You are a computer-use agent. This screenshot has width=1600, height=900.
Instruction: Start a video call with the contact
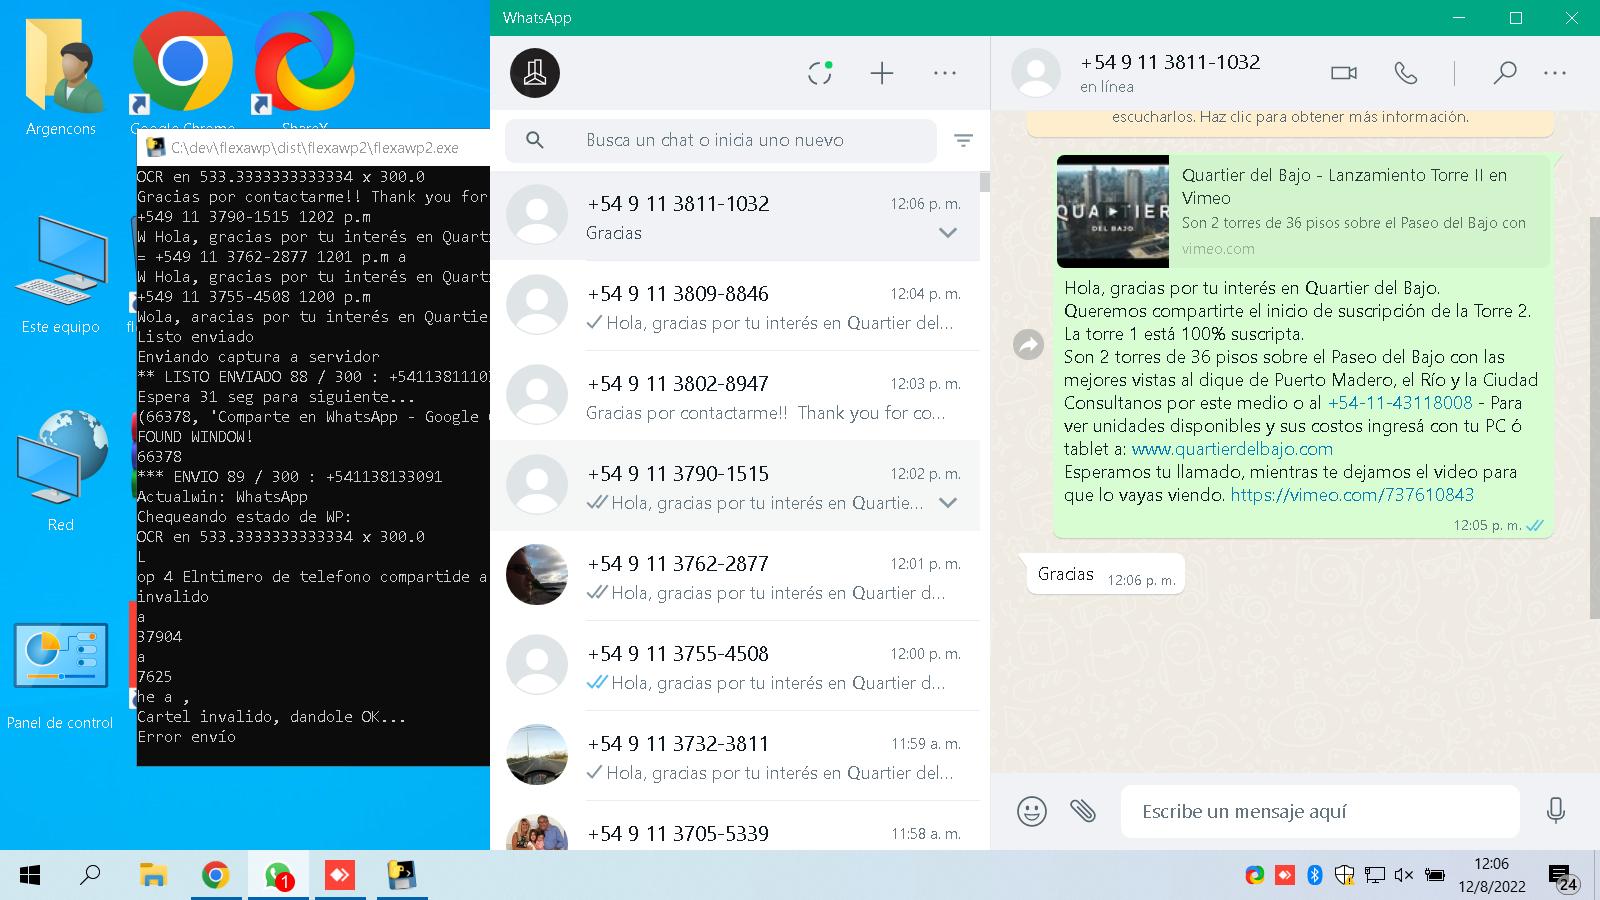[1344, 73]
